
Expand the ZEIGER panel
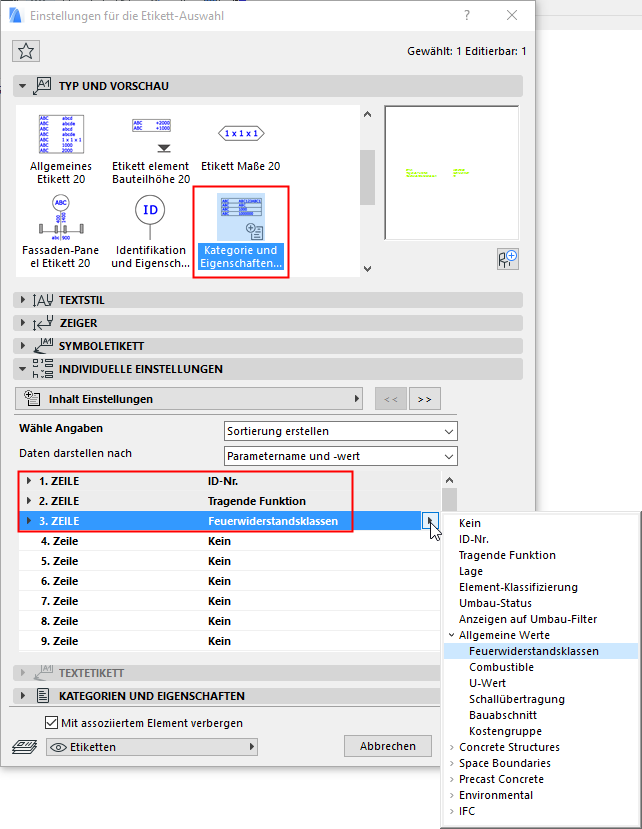(22, 323)
